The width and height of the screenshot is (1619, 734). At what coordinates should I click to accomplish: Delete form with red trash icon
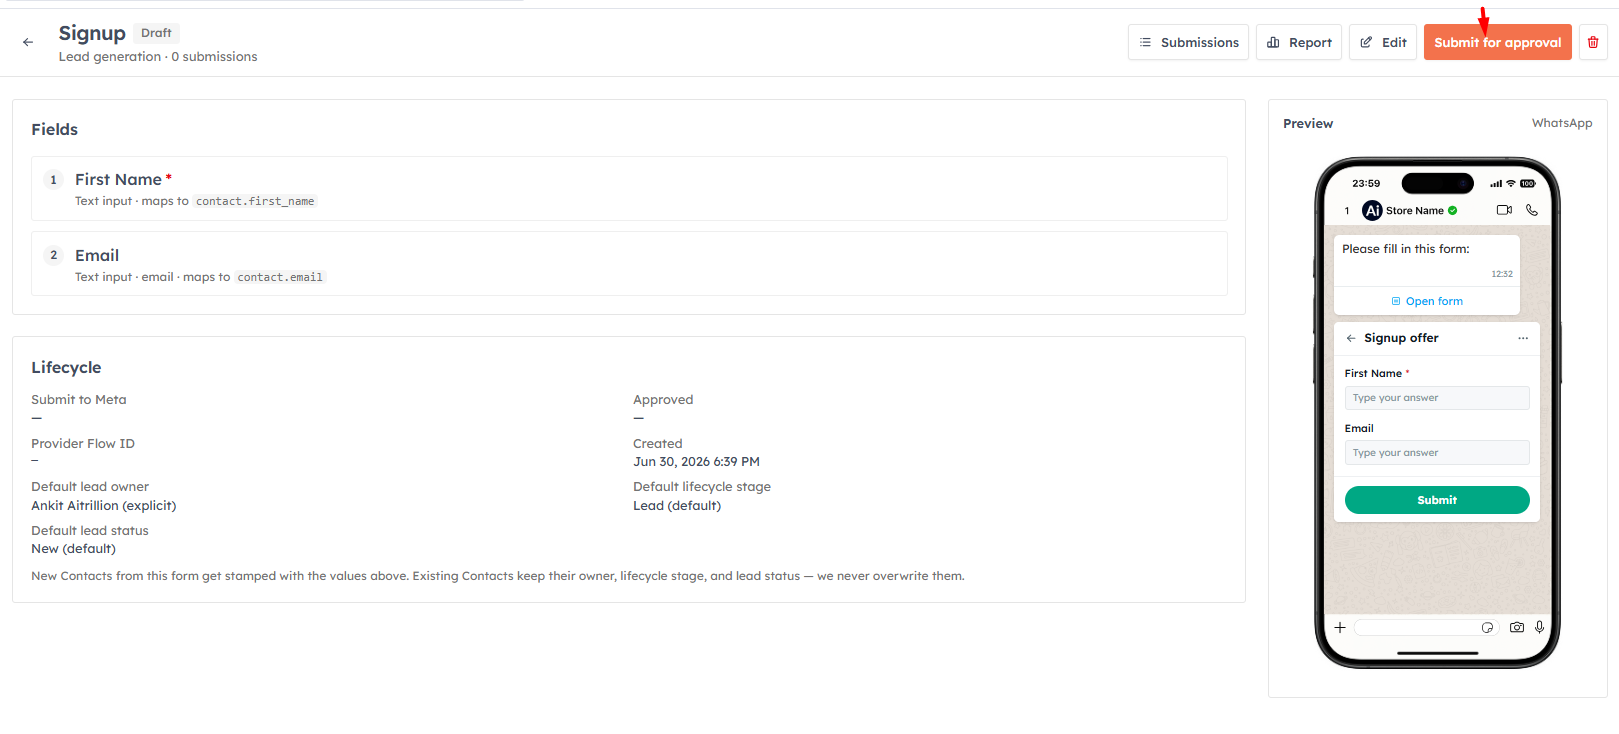pos(1593,42)
